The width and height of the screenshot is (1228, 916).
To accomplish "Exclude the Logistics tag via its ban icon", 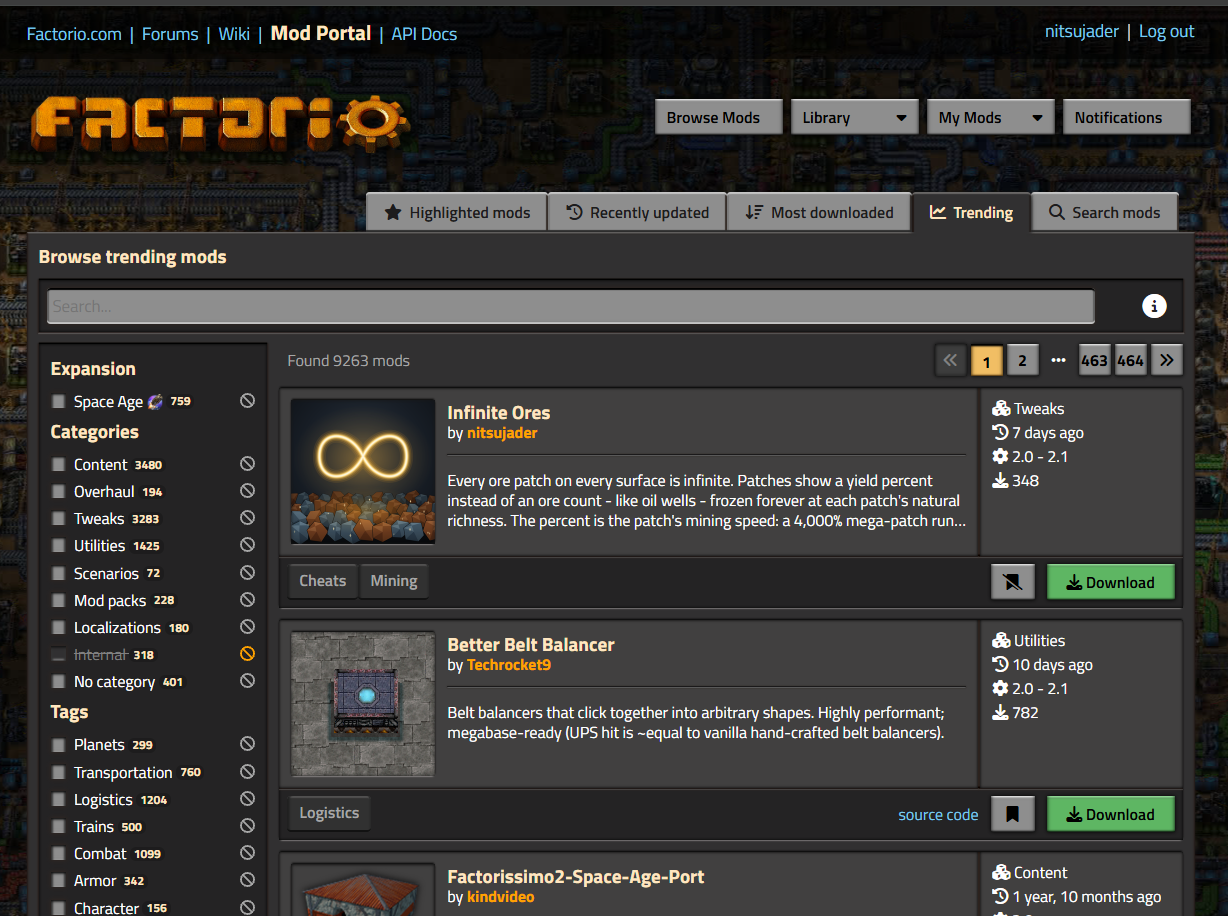I will click(x=247, y=799).
